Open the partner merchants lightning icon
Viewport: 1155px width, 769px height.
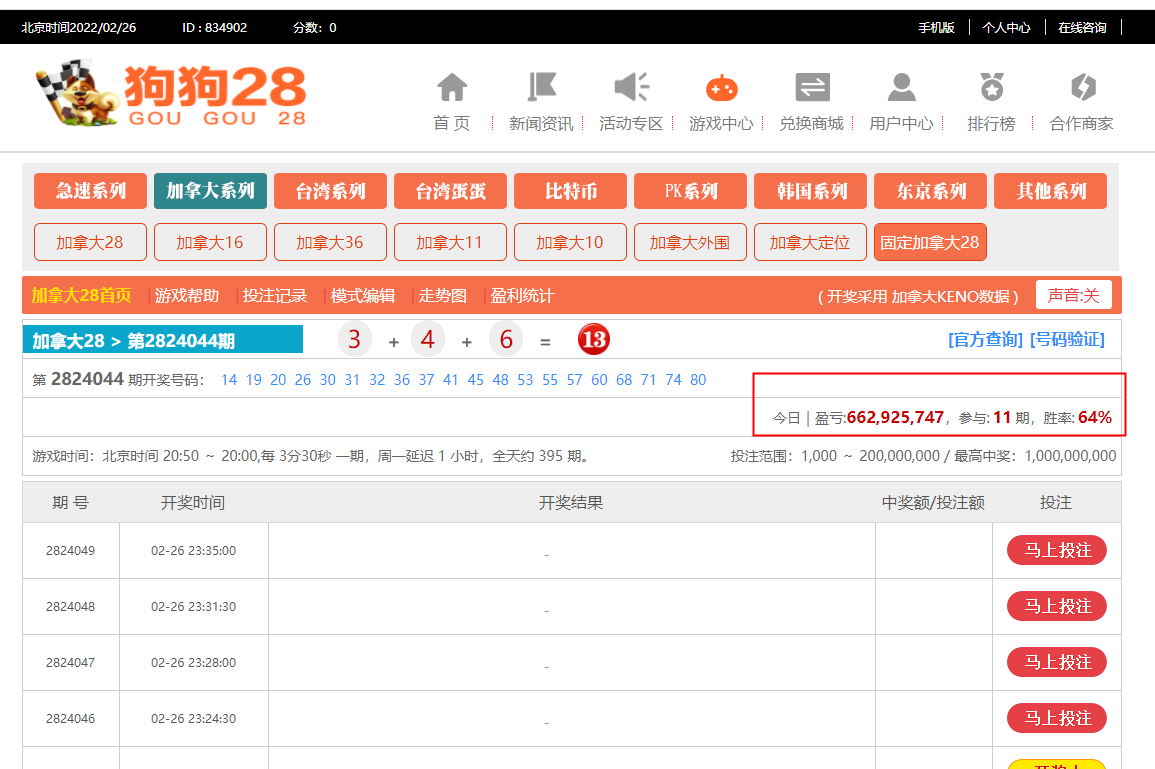[x=1082, y=88]
